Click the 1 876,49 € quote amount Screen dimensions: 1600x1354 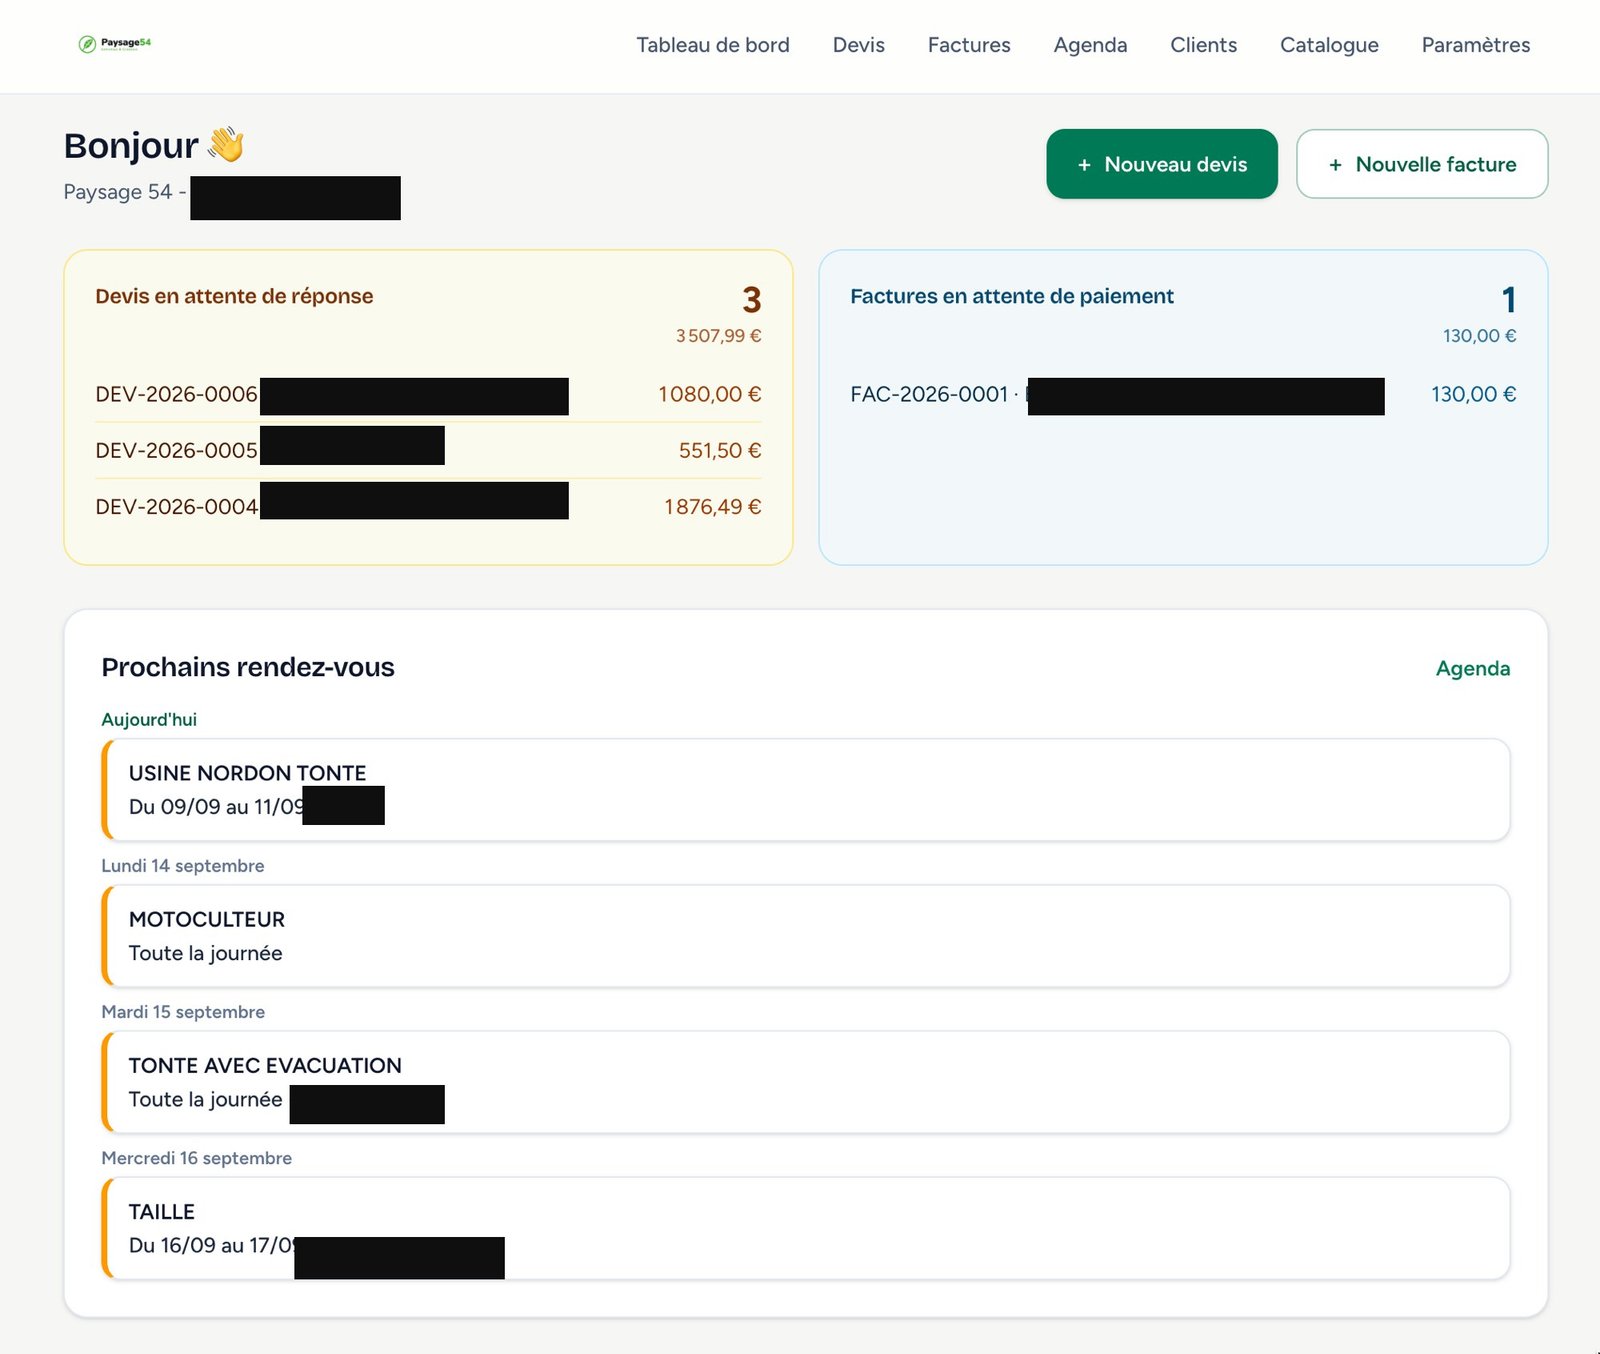tap(712, 507)
